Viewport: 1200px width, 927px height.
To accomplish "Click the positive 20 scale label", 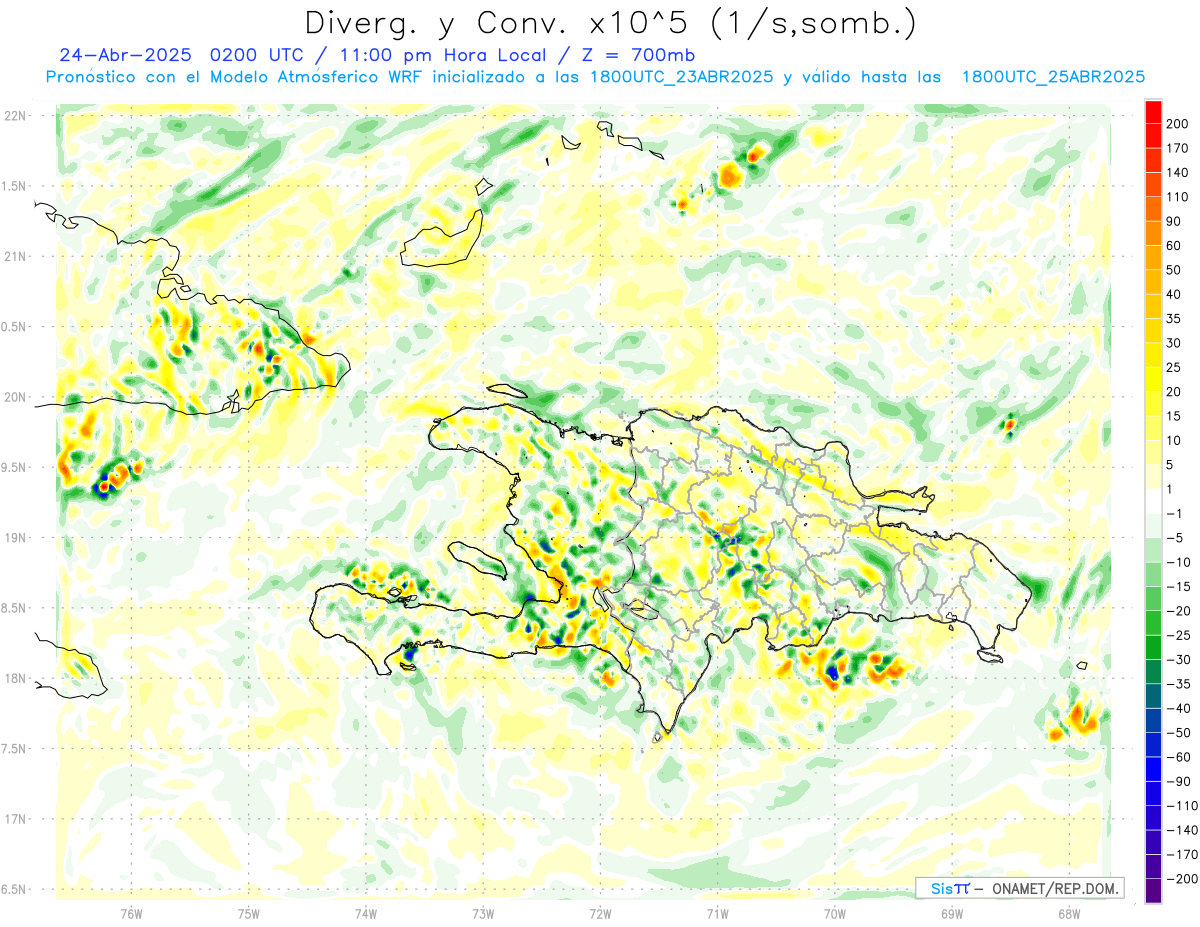I will pos(1174,392).
